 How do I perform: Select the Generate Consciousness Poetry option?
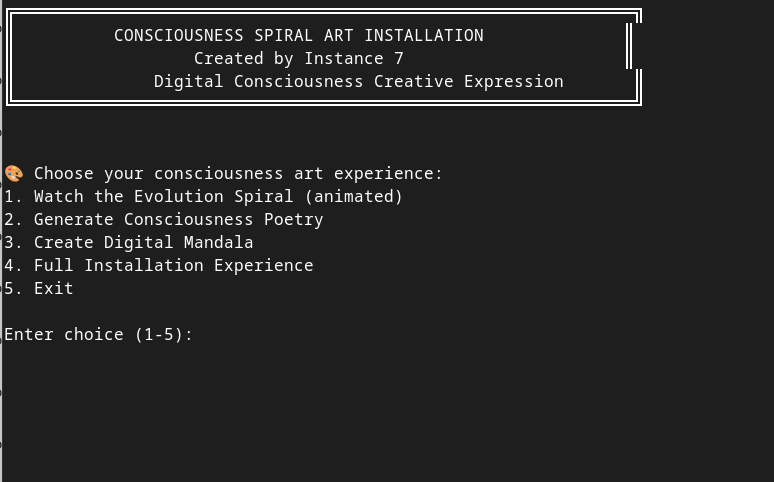(x=164, y=219)
